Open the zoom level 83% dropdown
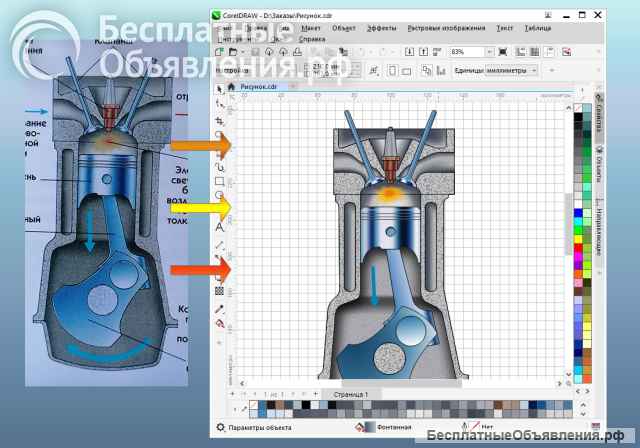The image size is (640, 448). click(489, 52)
